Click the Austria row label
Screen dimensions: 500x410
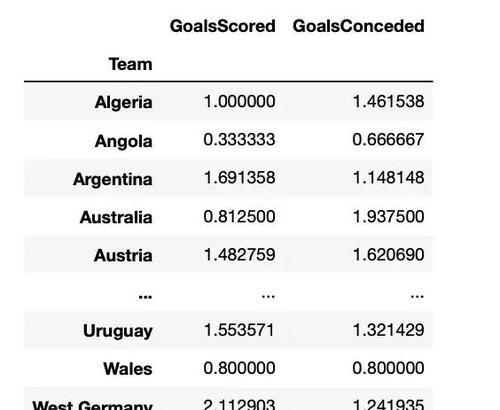tap(123, 255)
